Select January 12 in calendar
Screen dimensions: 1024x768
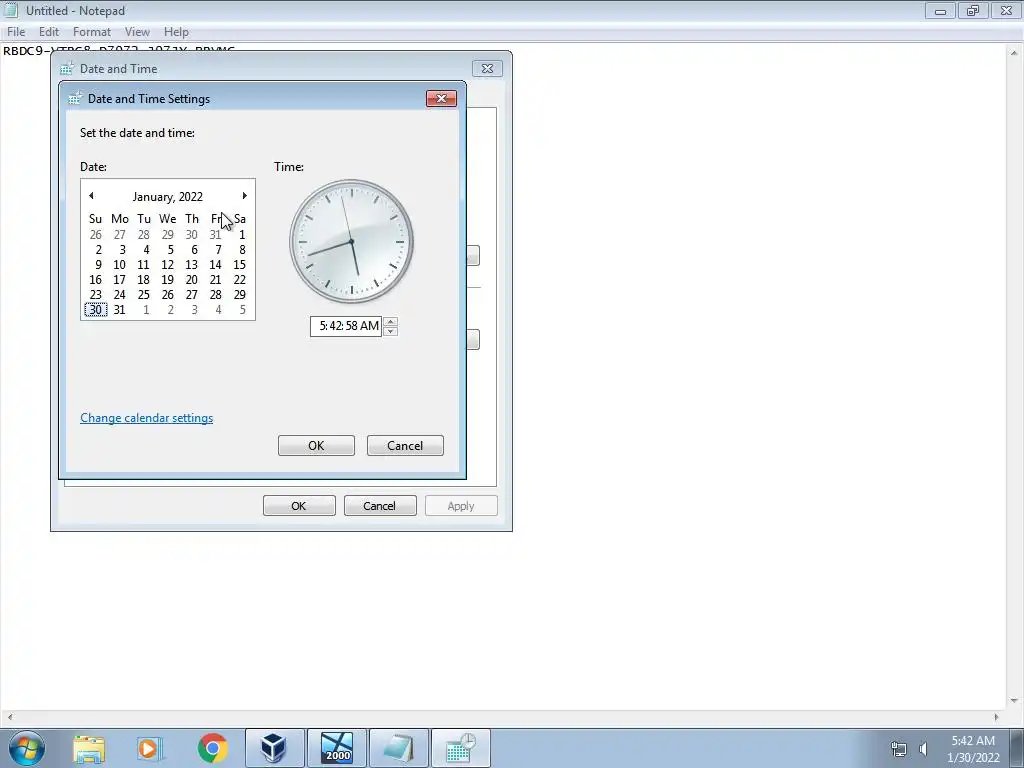coord(168,264)
